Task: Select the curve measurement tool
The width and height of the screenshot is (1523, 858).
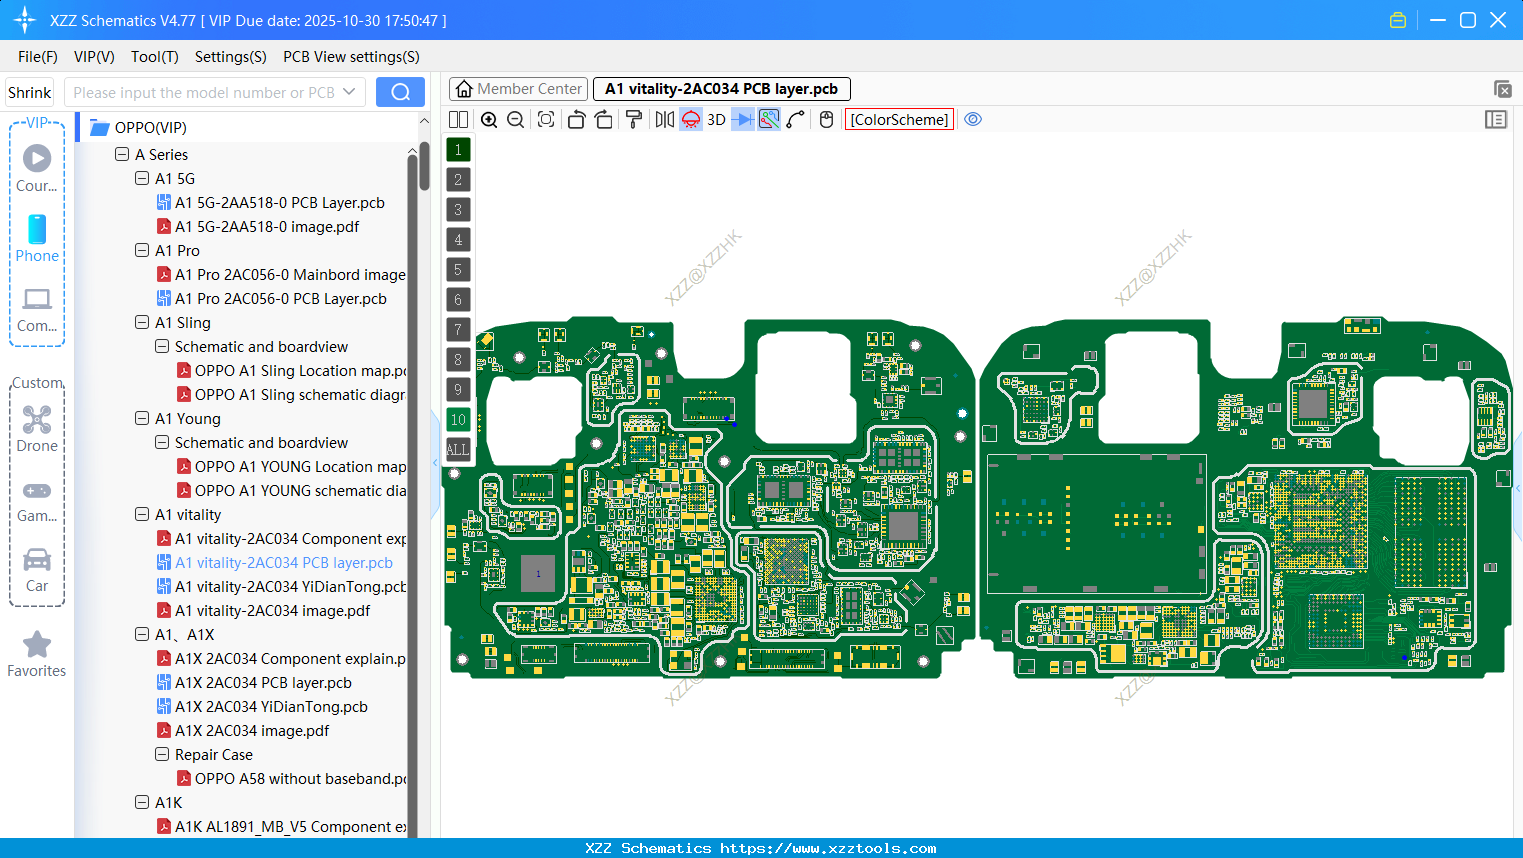Action: [x=794, y=119]
